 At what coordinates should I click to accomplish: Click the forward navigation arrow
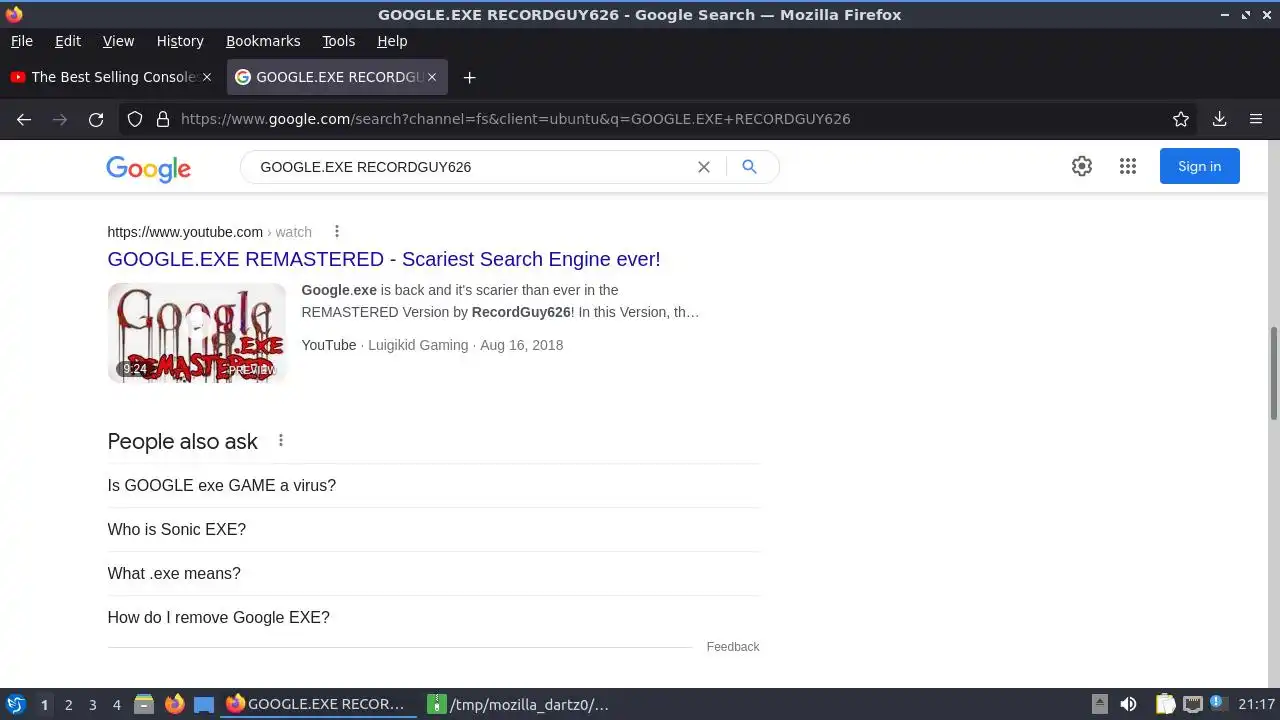(60, 119)
